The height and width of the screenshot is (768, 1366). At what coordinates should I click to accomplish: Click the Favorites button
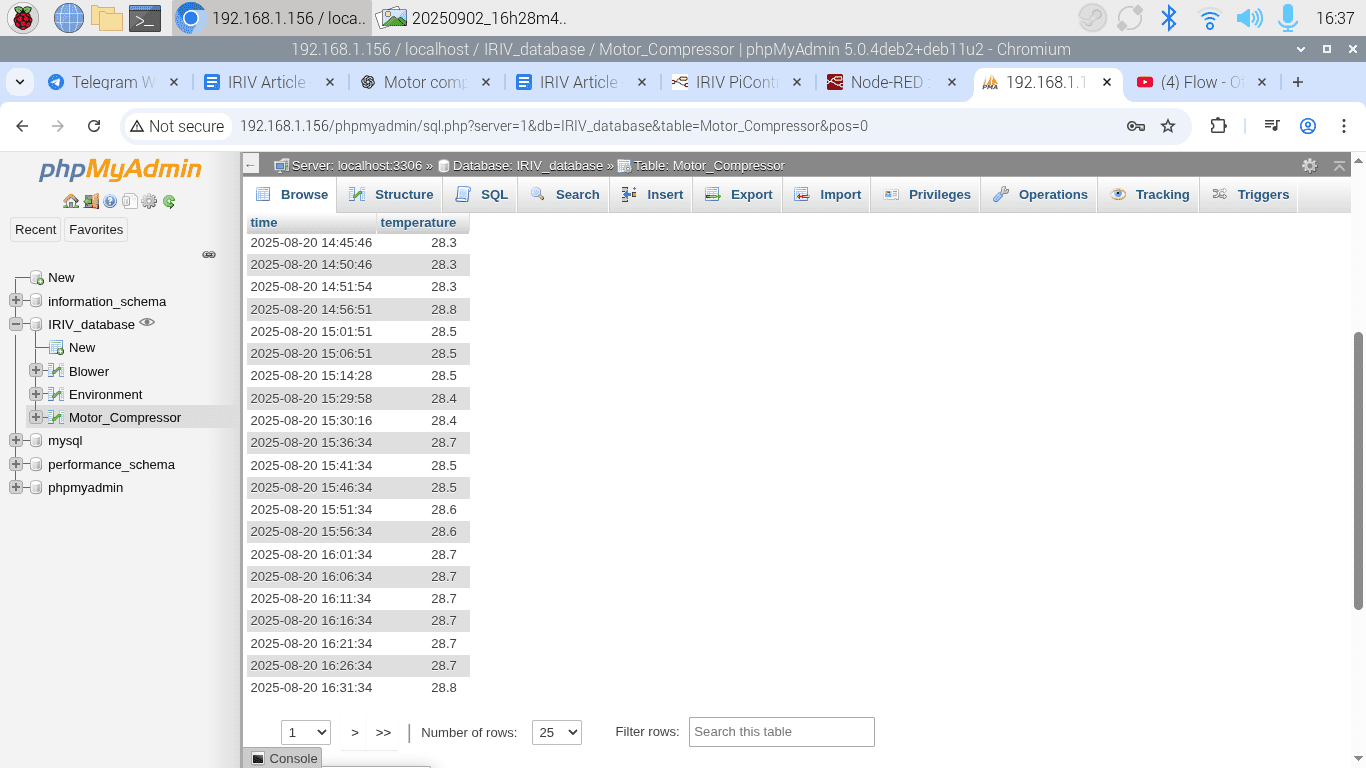point(96,230)
